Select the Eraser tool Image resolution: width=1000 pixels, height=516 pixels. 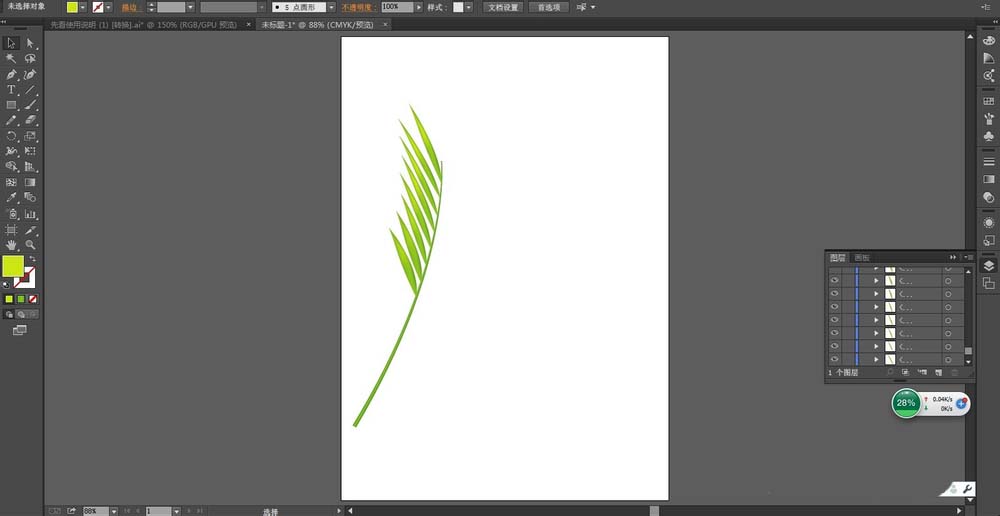30,121
